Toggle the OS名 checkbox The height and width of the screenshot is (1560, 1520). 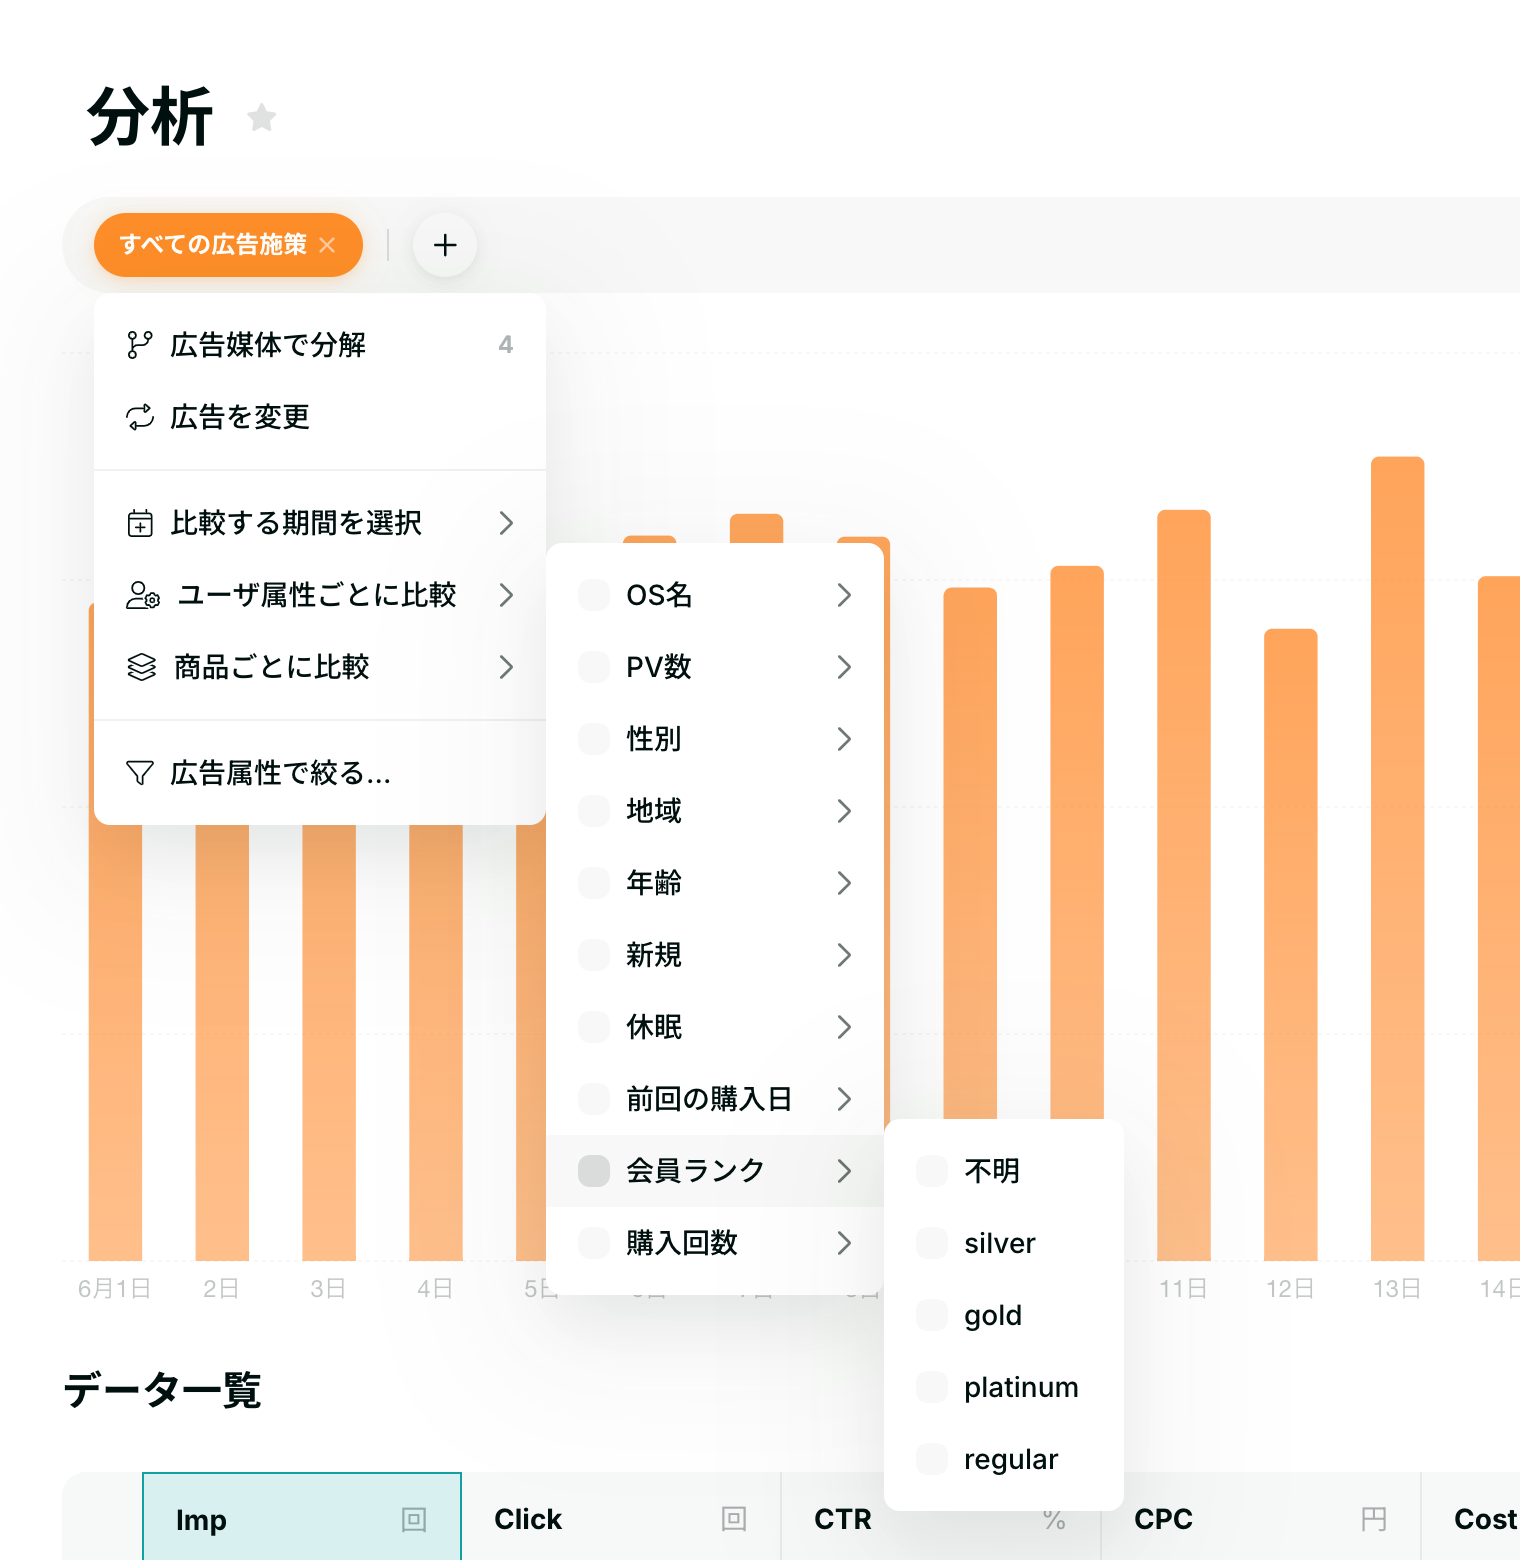594,595
